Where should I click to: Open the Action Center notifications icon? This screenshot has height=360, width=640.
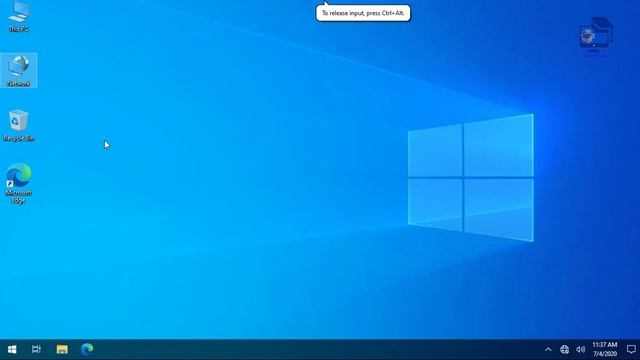tap(631, 349)
